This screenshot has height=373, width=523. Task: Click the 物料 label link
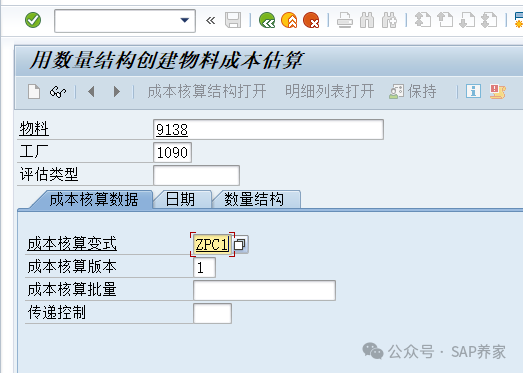tap(34, 129)
